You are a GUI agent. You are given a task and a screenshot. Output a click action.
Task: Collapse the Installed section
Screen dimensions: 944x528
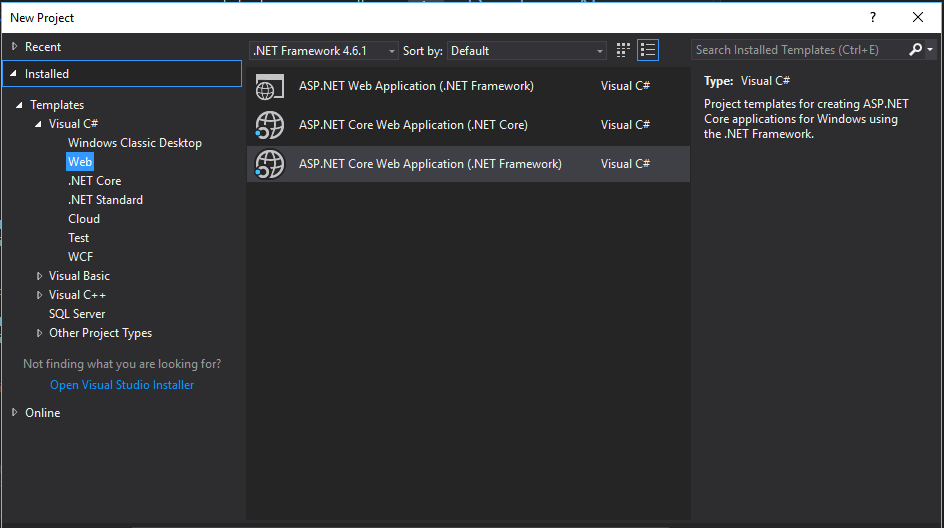pyautogui.click(x=13, y=73)
